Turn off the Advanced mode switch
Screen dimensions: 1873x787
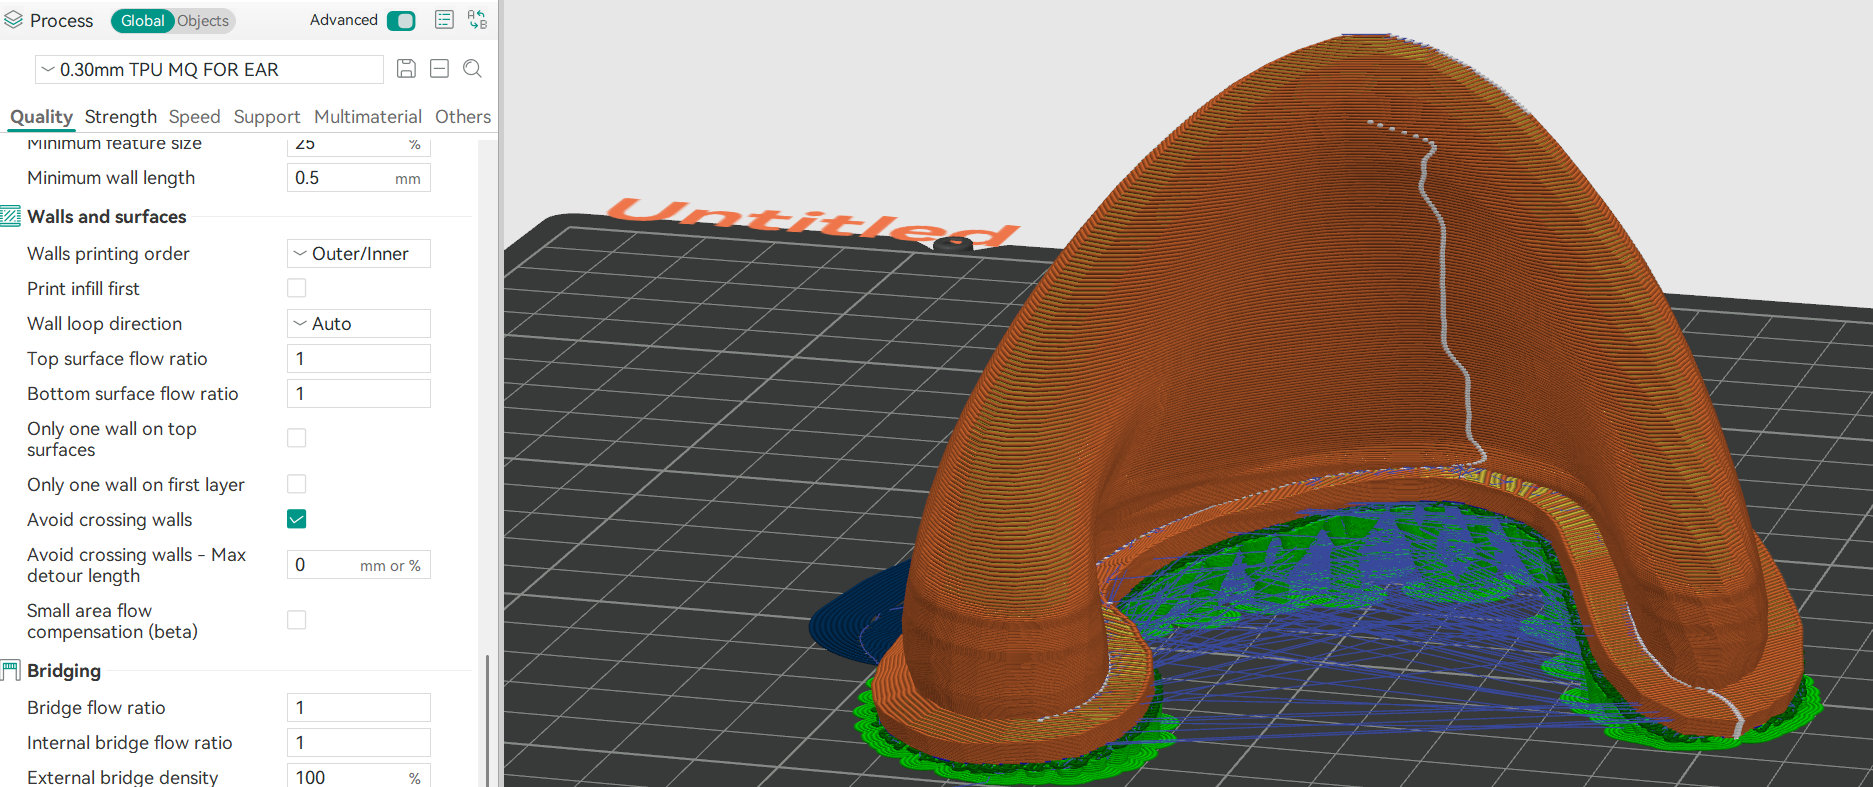point(401,20)
